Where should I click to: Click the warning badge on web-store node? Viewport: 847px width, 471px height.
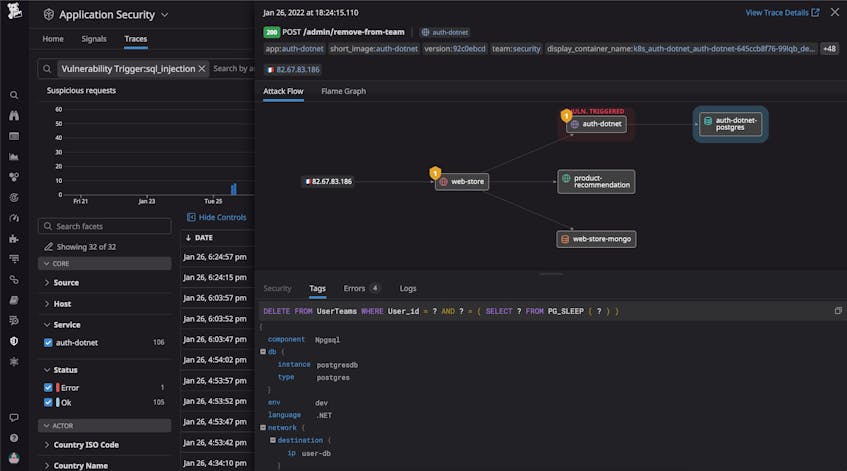[435, 173]
